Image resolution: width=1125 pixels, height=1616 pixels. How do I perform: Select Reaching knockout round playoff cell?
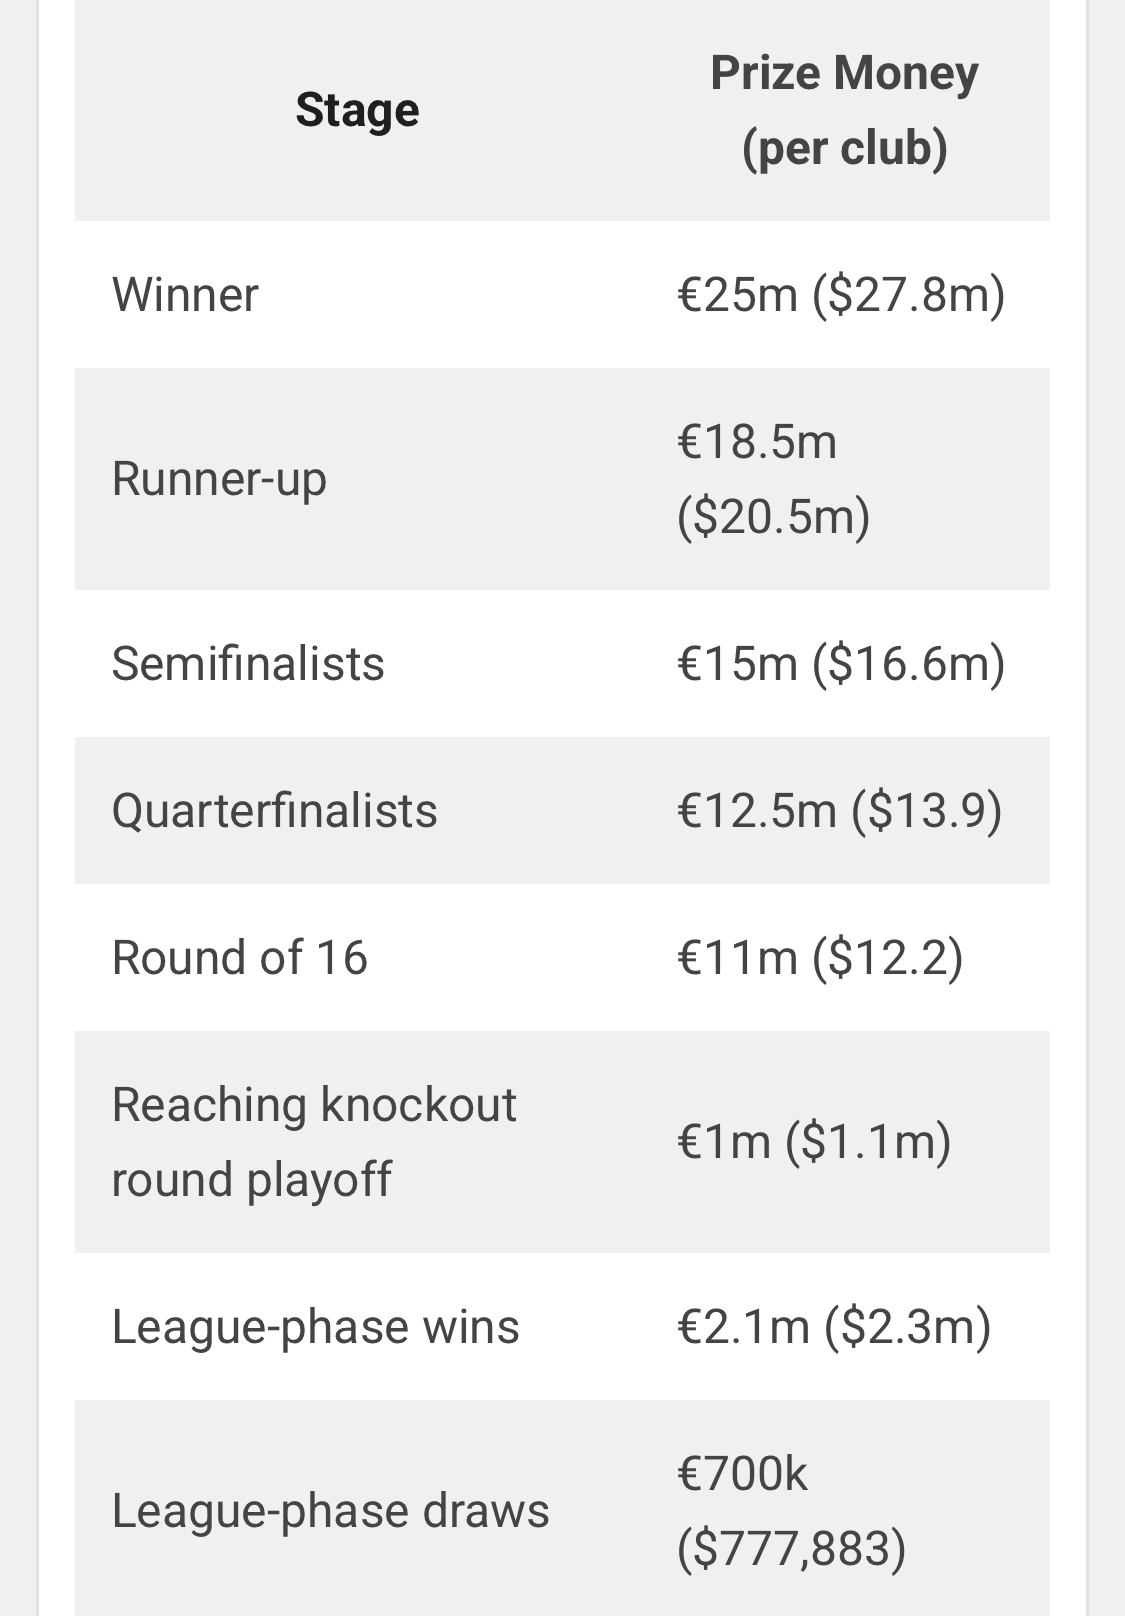point(314,1142)
